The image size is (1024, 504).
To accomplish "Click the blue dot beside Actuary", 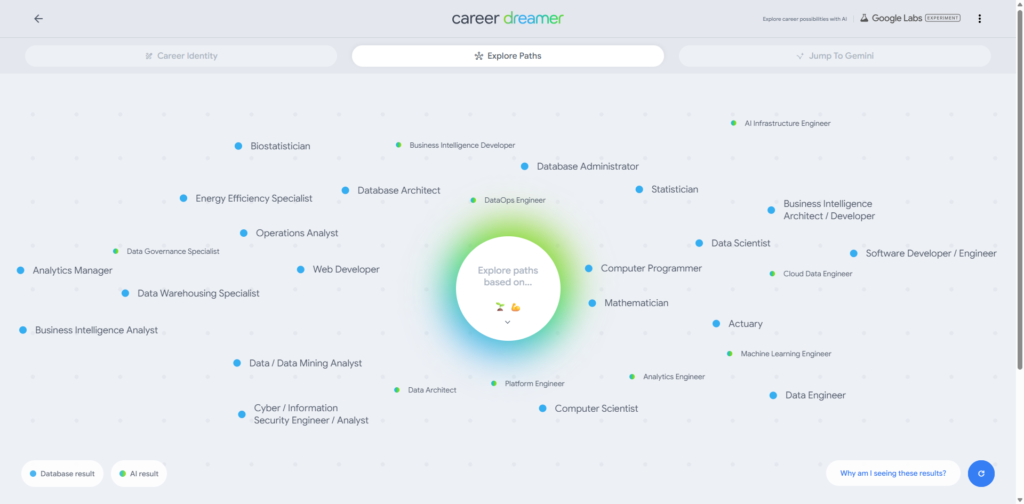I will coord(716,324).
